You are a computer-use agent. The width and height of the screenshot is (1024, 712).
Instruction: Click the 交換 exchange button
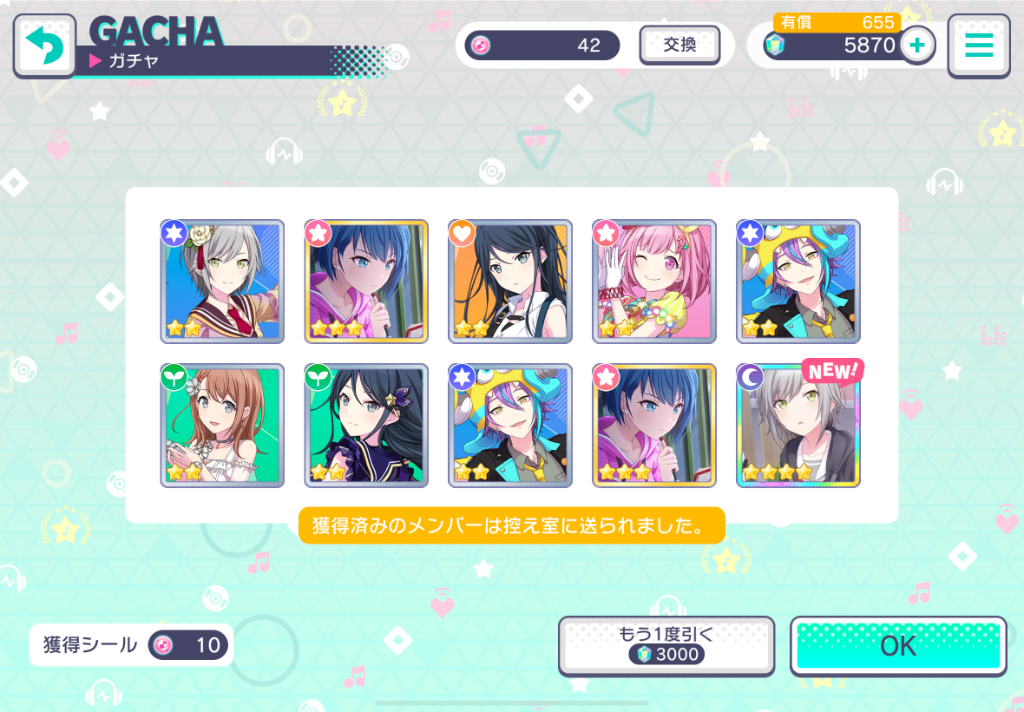click(x=679, y=45)
